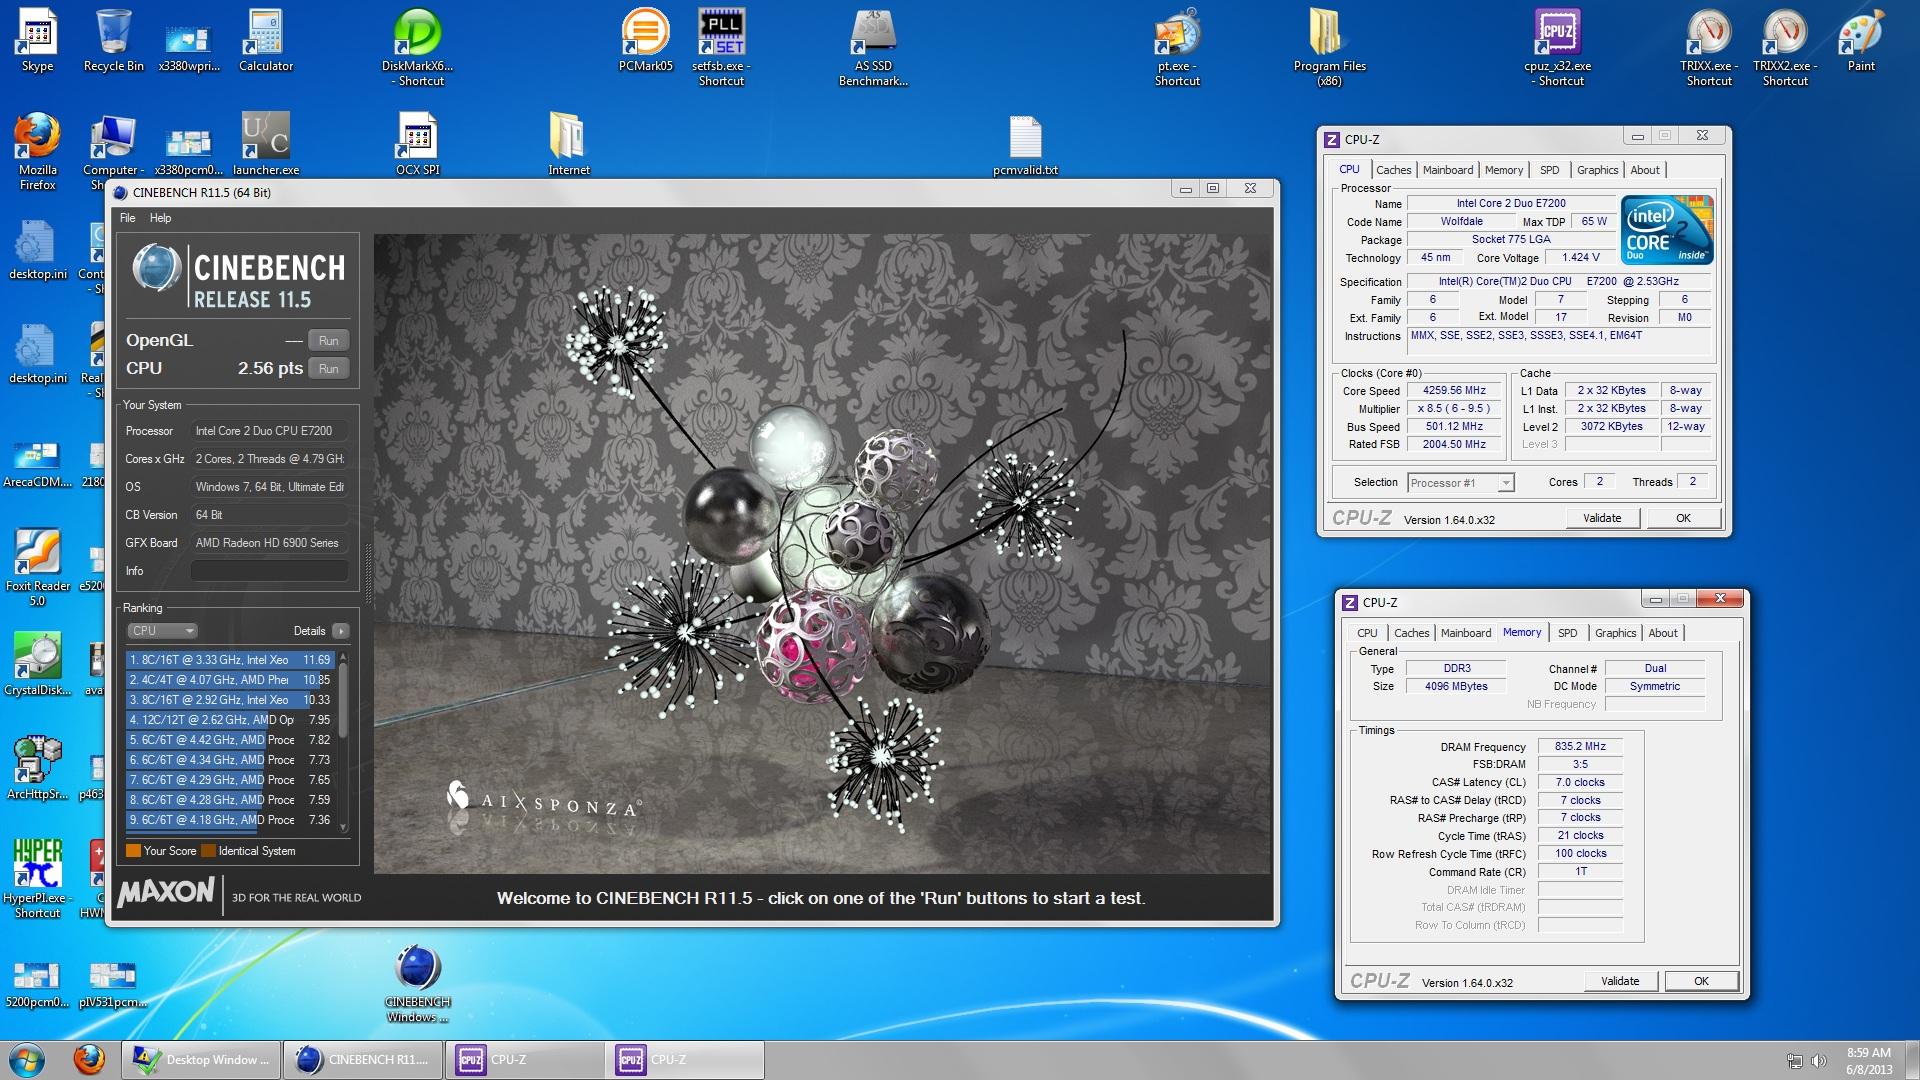Open File menu in Cinebench
Screen dimensions: 1920x1080
pyautogui.click(x=128, y=218)
